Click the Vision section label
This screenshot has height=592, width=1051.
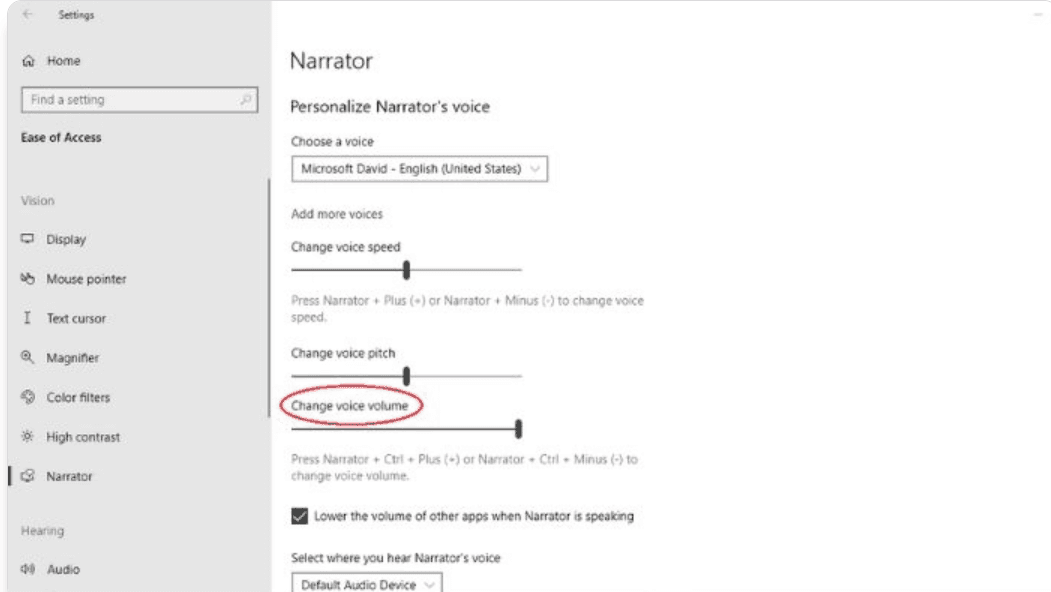coord(38,200)
